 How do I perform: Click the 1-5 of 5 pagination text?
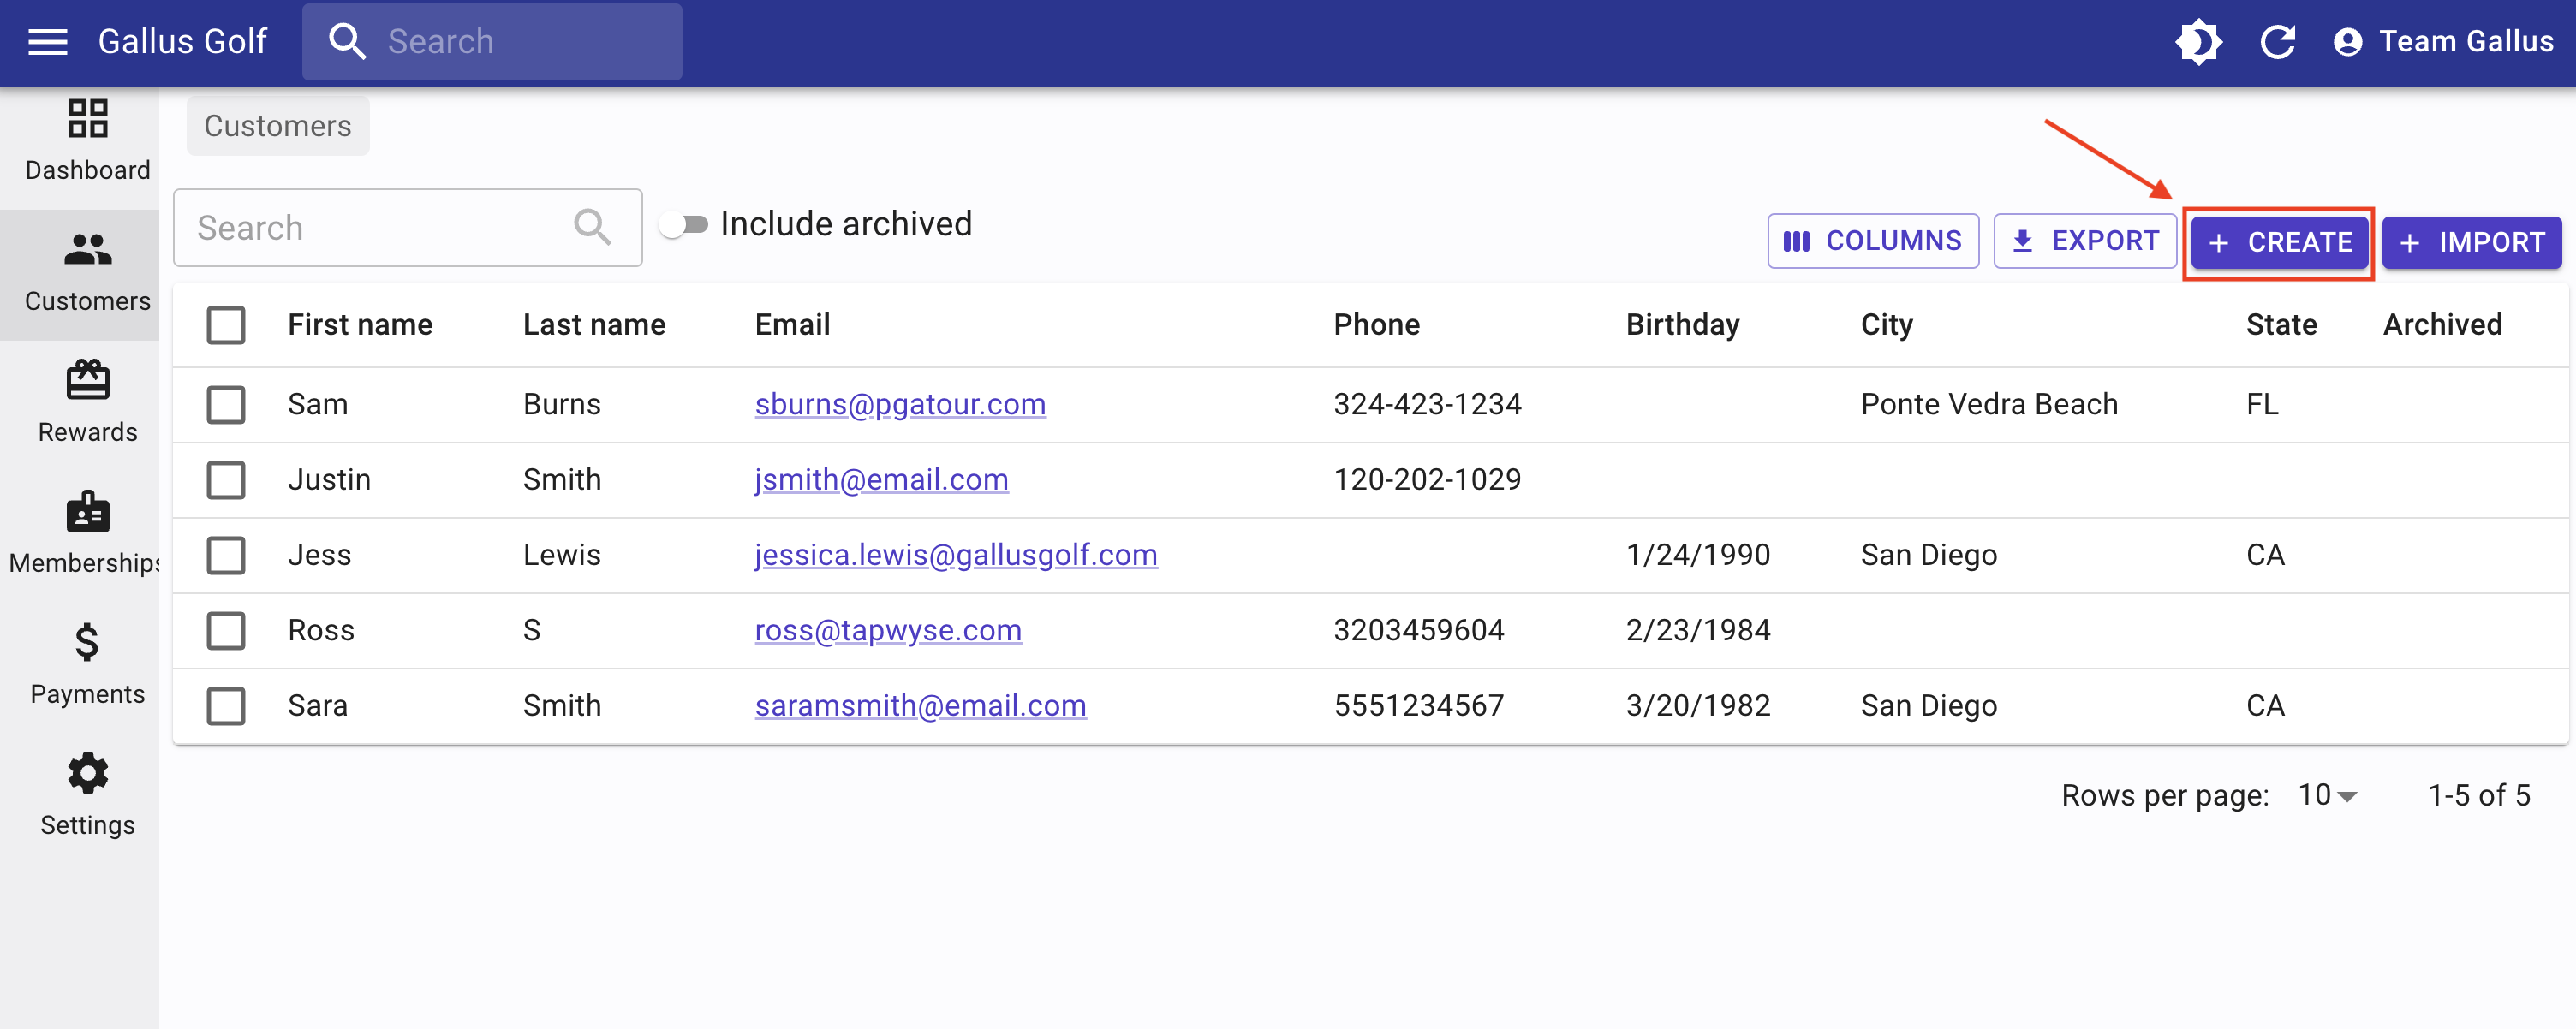coord(2479,795)
